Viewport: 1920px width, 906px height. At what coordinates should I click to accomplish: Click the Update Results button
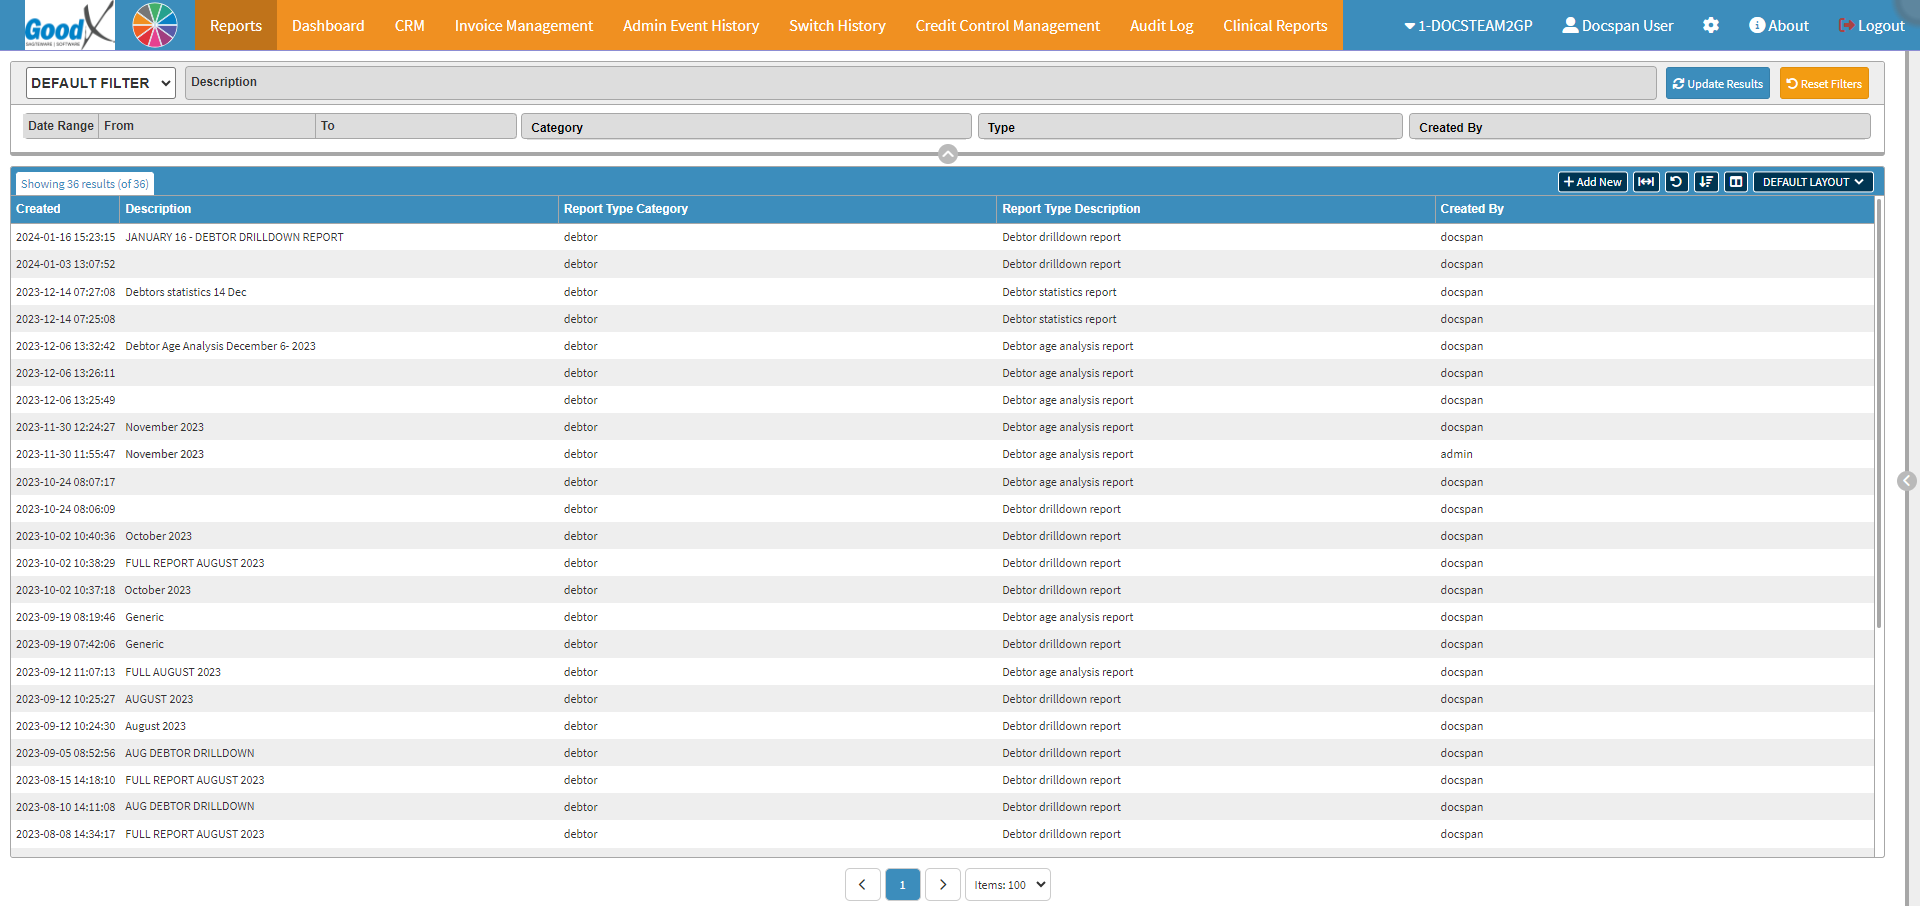point(1717,84)
